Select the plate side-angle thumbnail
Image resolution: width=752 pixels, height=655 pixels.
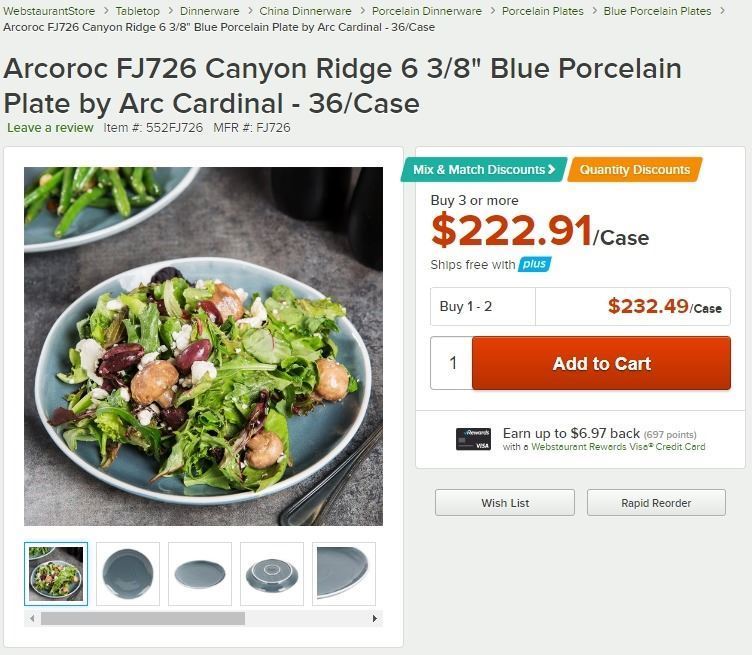coord(200,574)
